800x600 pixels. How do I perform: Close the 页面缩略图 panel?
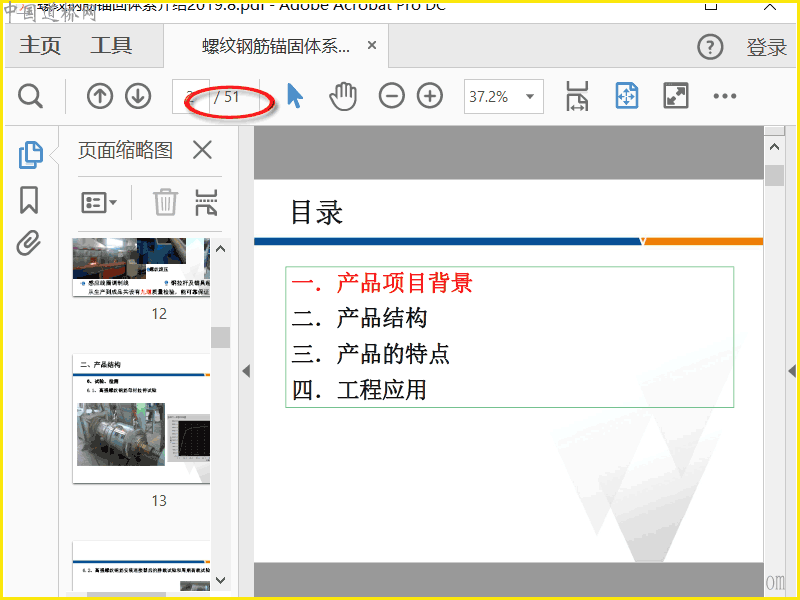point(202,151)
